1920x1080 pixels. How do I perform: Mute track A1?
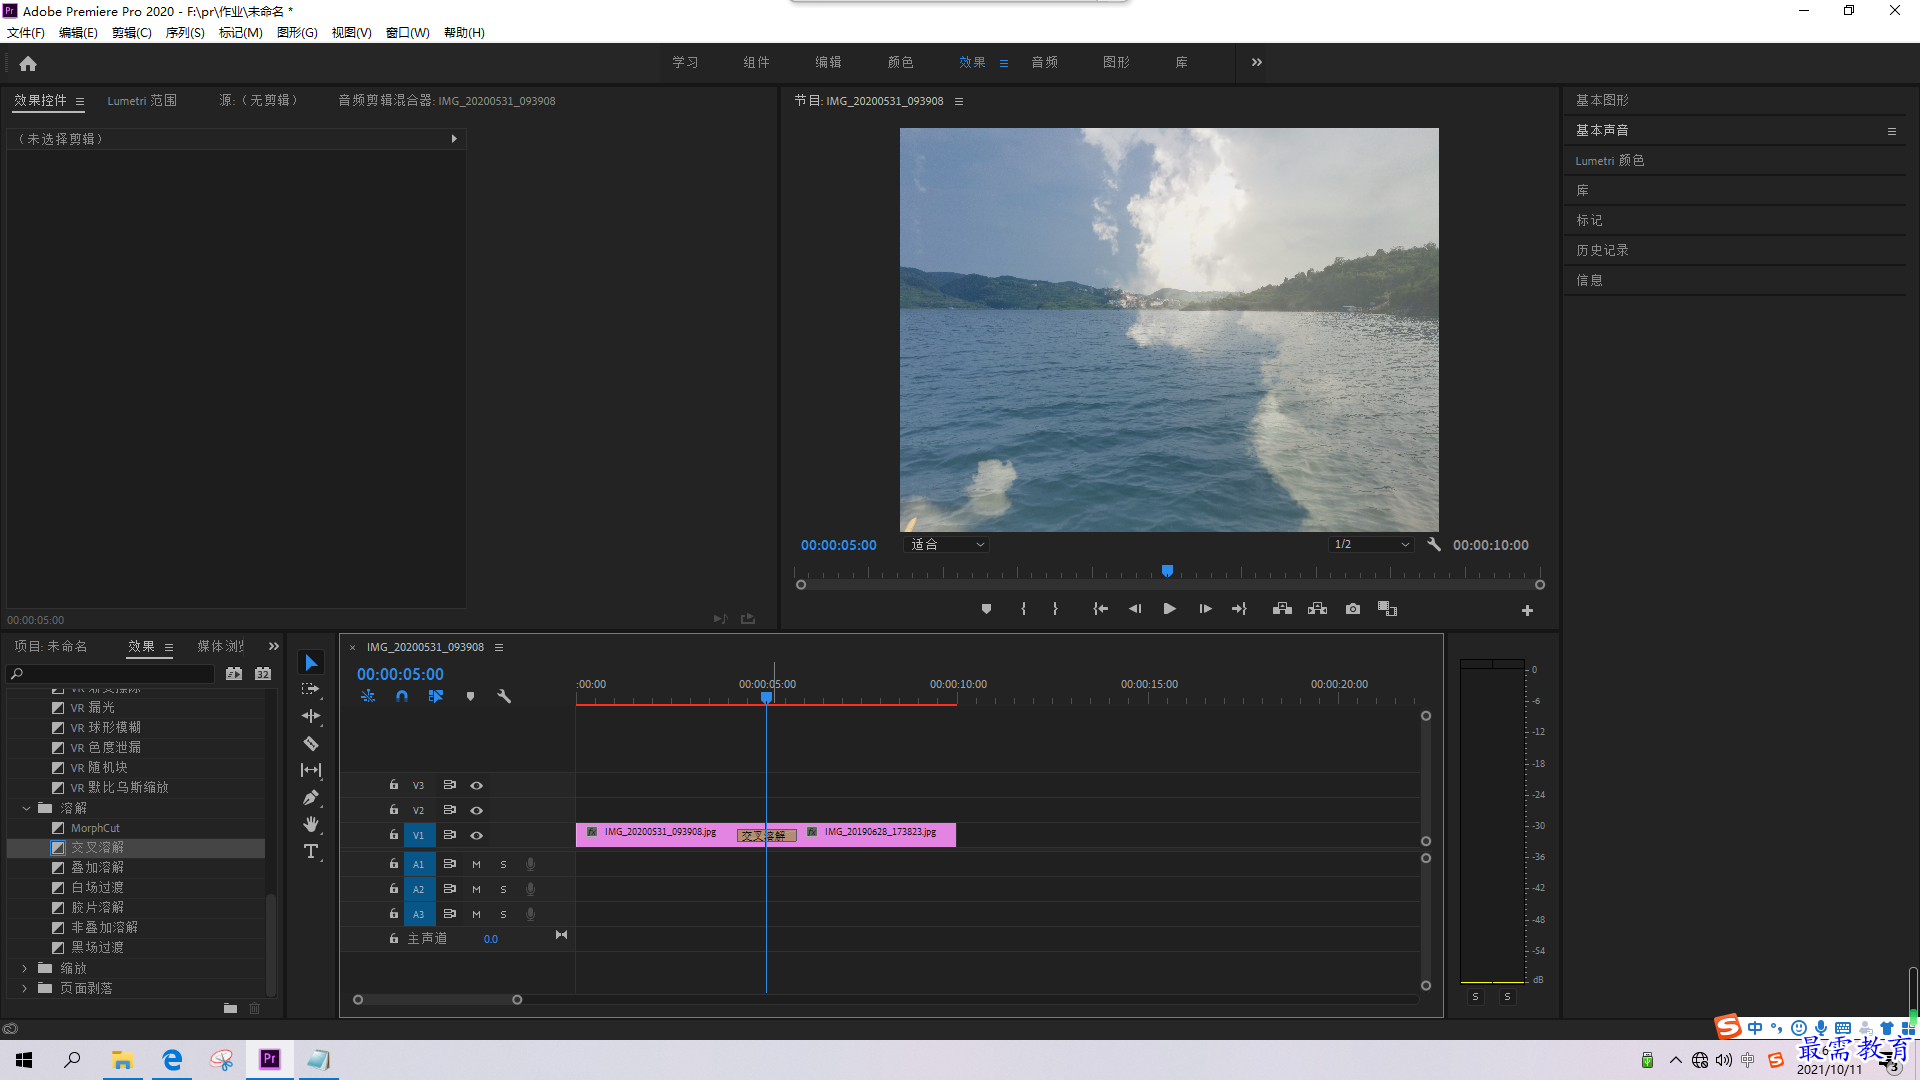(476, 865)
